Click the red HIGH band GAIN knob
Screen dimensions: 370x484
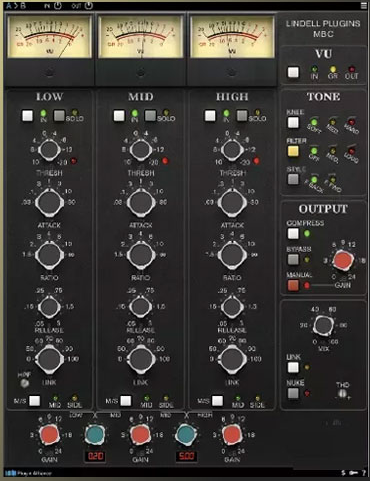[232, 435]
